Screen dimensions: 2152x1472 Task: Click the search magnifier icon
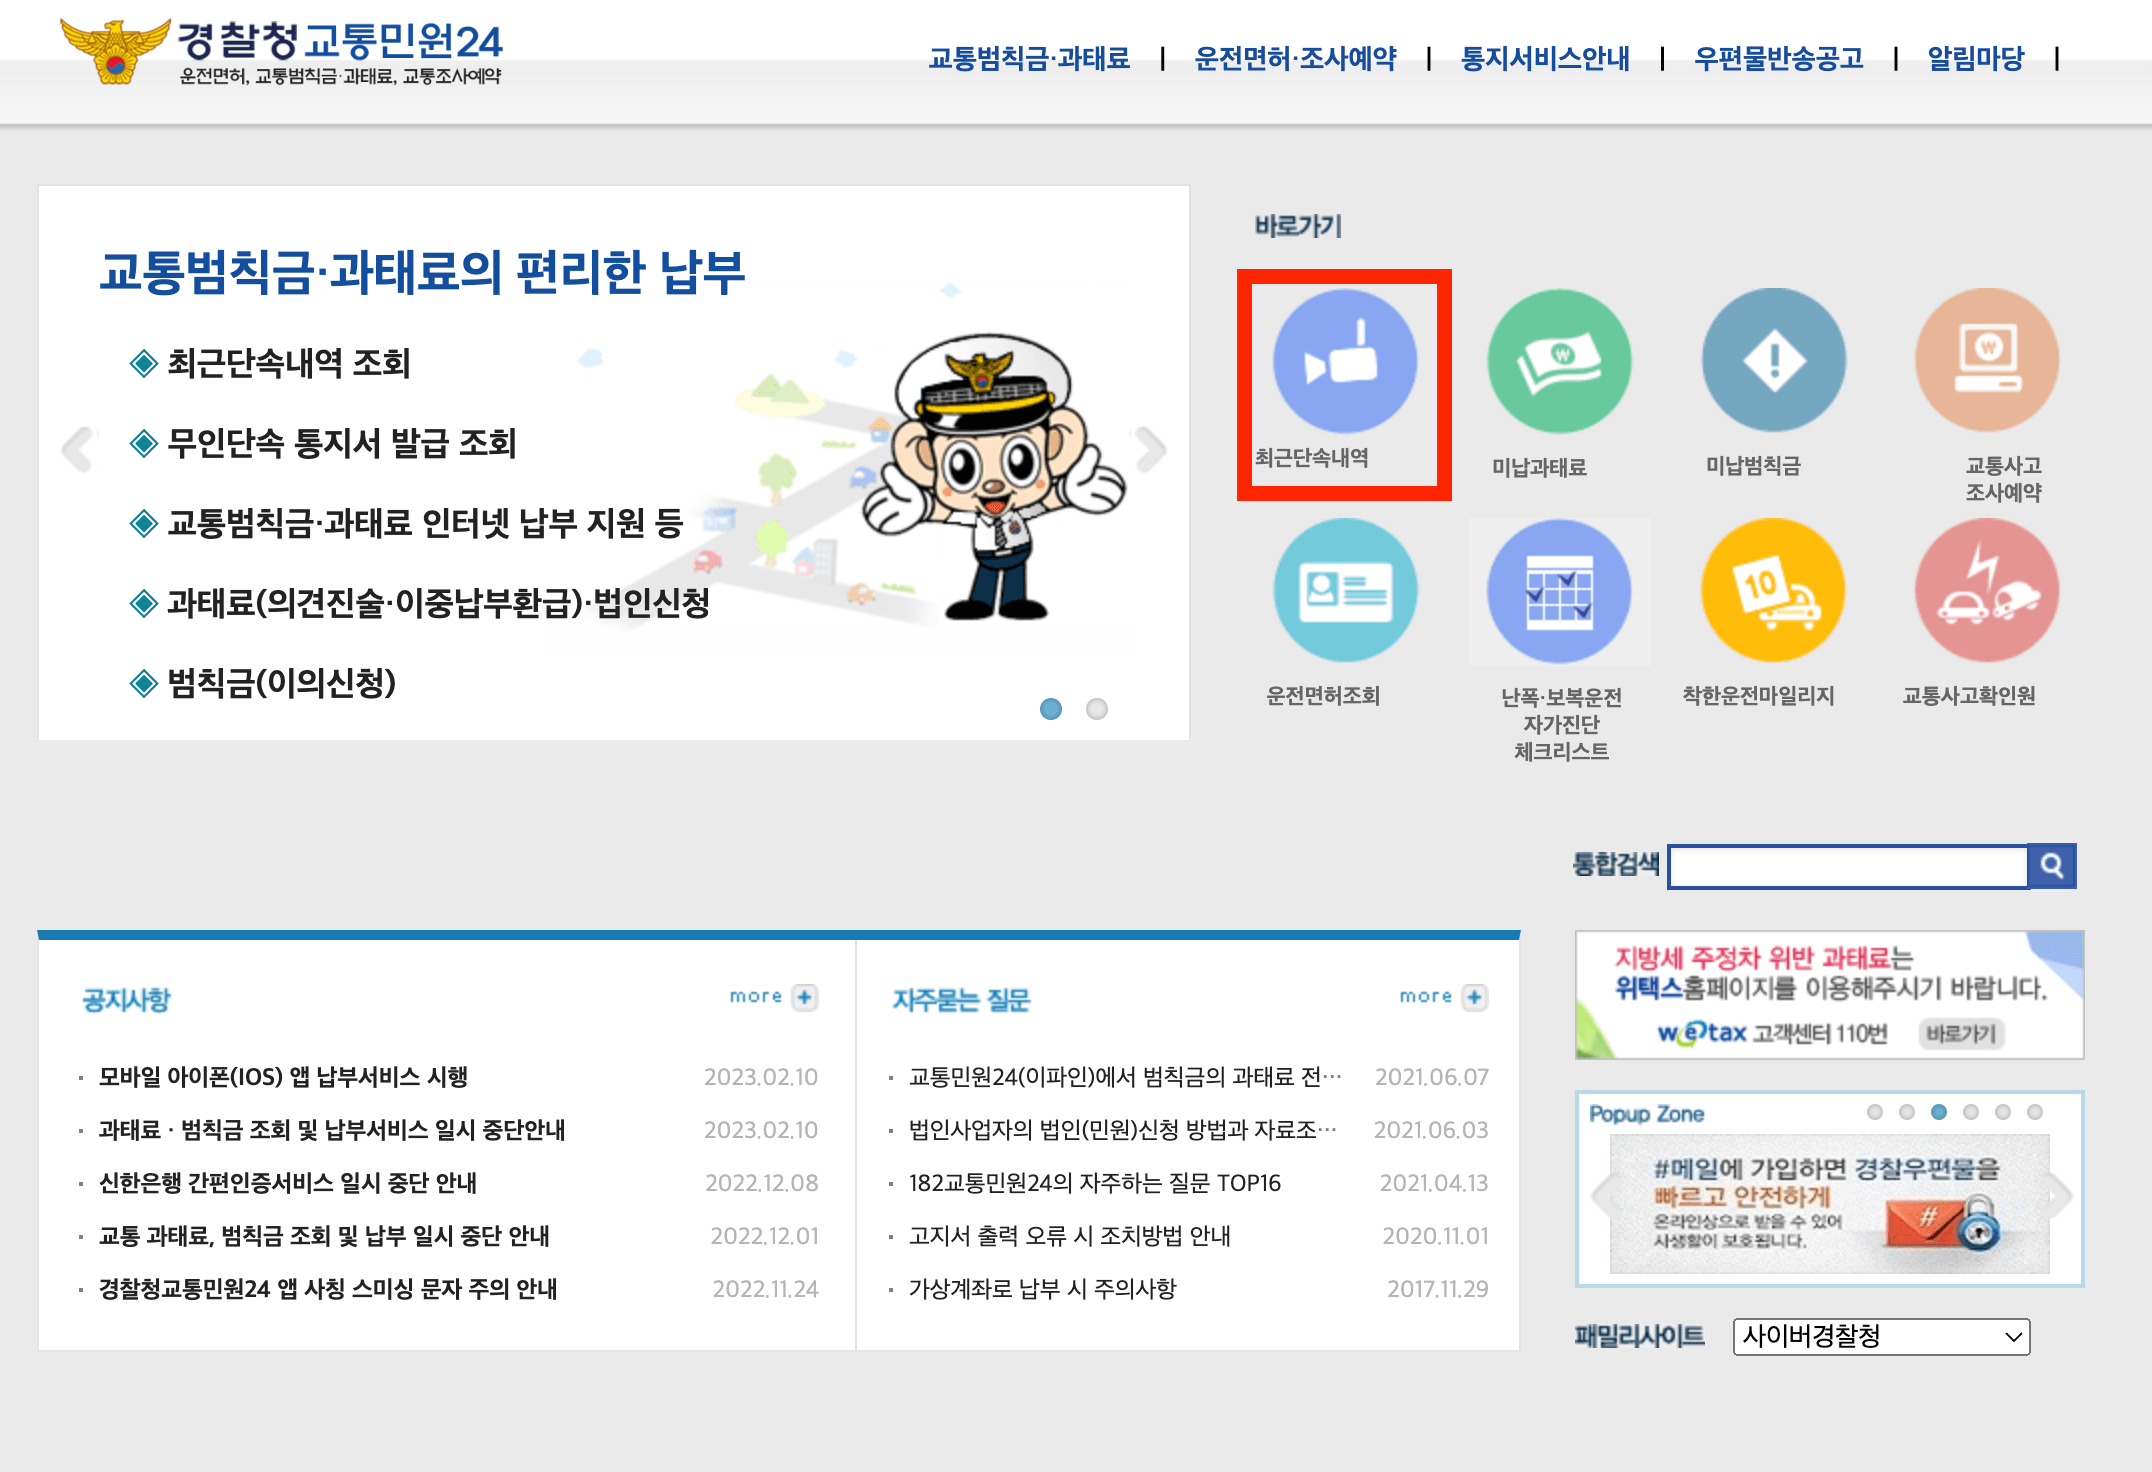click(2052, 866)
